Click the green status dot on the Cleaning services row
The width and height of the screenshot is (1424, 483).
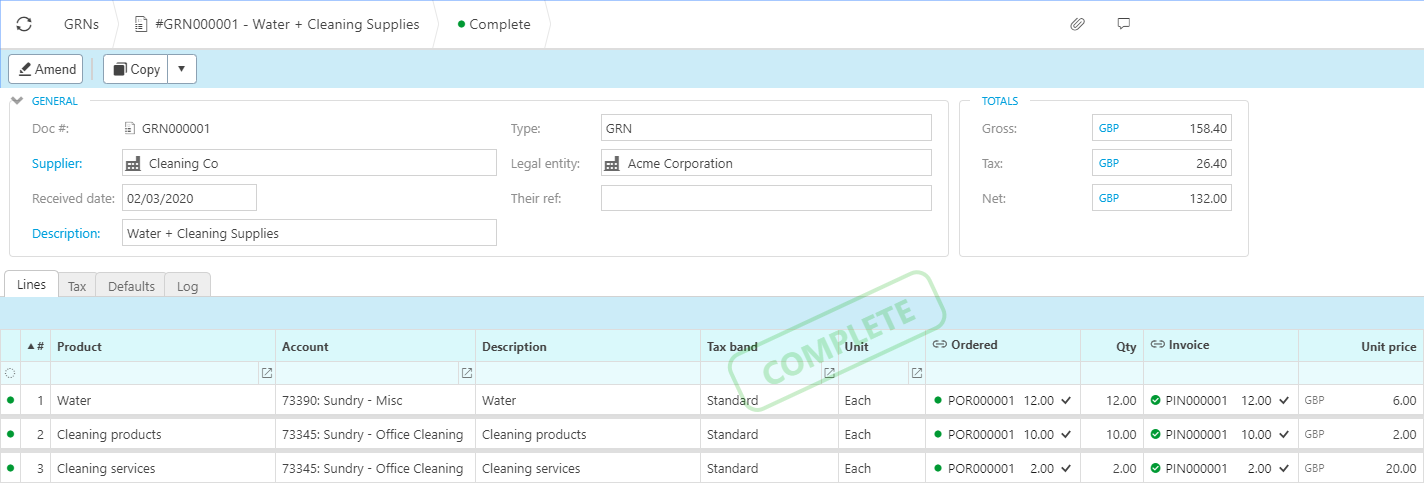11,468
